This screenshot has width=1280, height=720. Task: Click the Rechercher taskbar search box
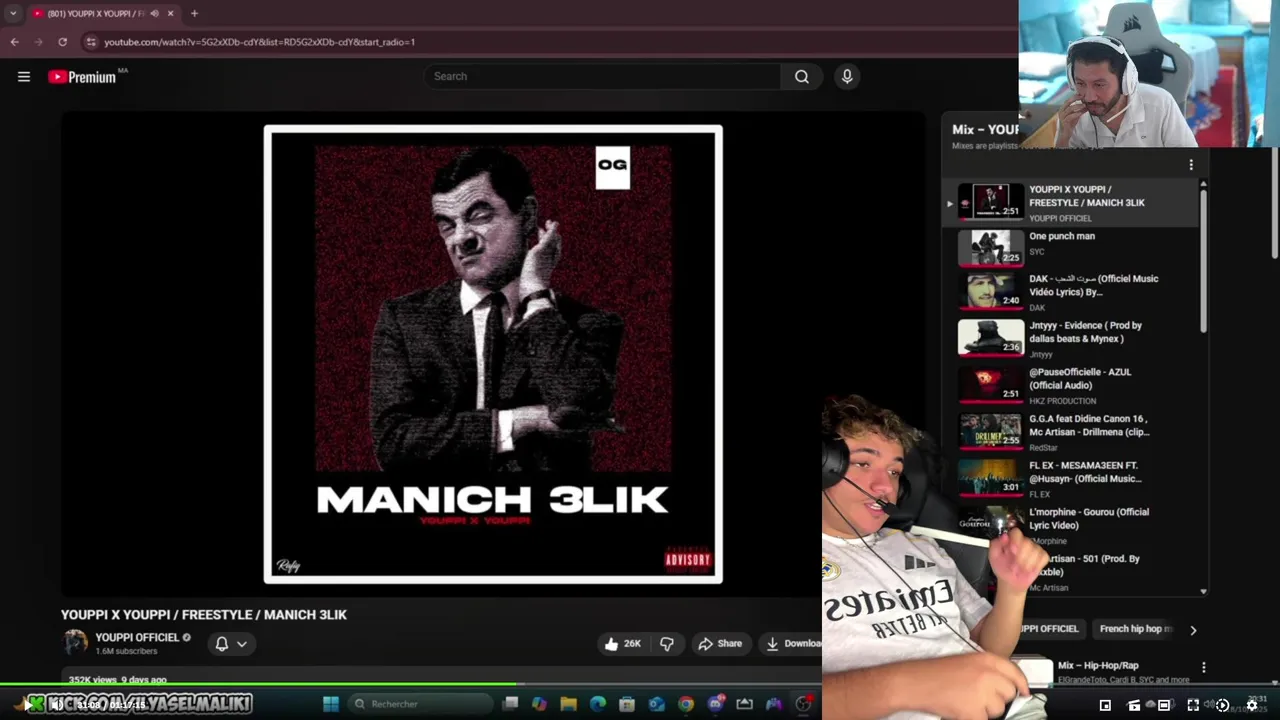[x=420, y=704]
